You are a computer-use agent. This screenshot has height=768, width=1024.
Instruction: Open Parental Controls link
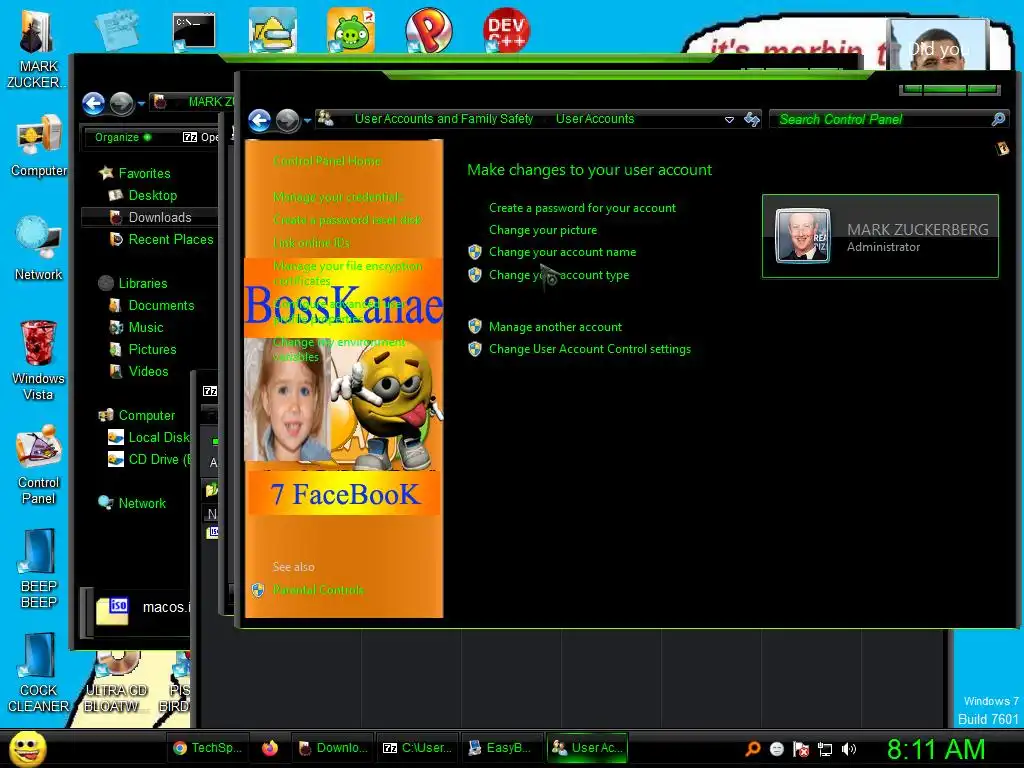[318, 590]
